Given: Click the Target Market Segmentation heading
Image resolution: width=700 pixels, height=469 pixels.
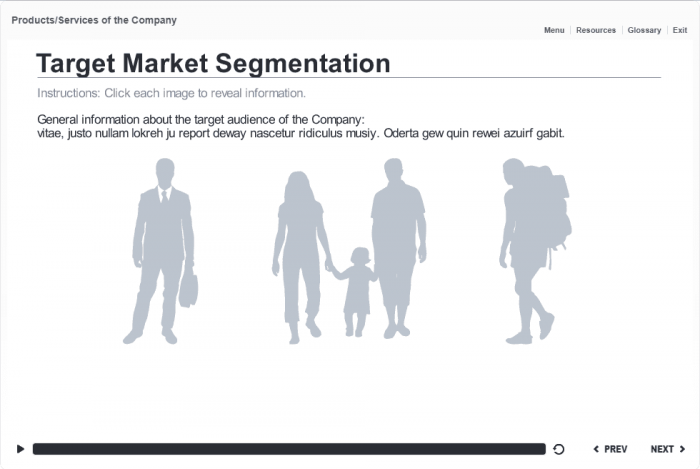Looking at the screenshot, I should click(213, 63).
